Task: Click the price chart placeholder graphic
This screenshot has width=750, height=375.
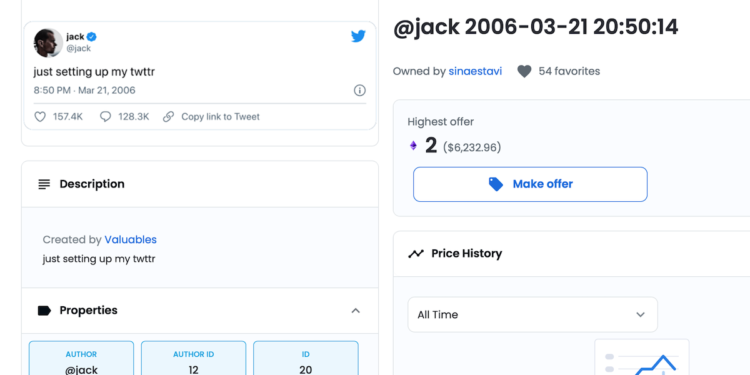Action: click(x=641, y=357)
